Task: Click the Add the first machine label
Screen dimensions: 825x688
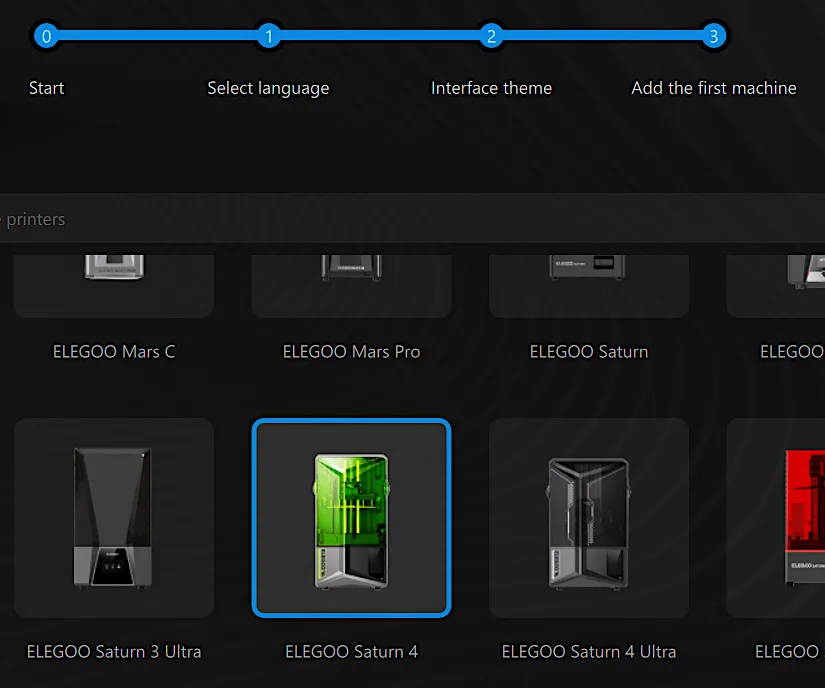Action: [x=714, y=88]
